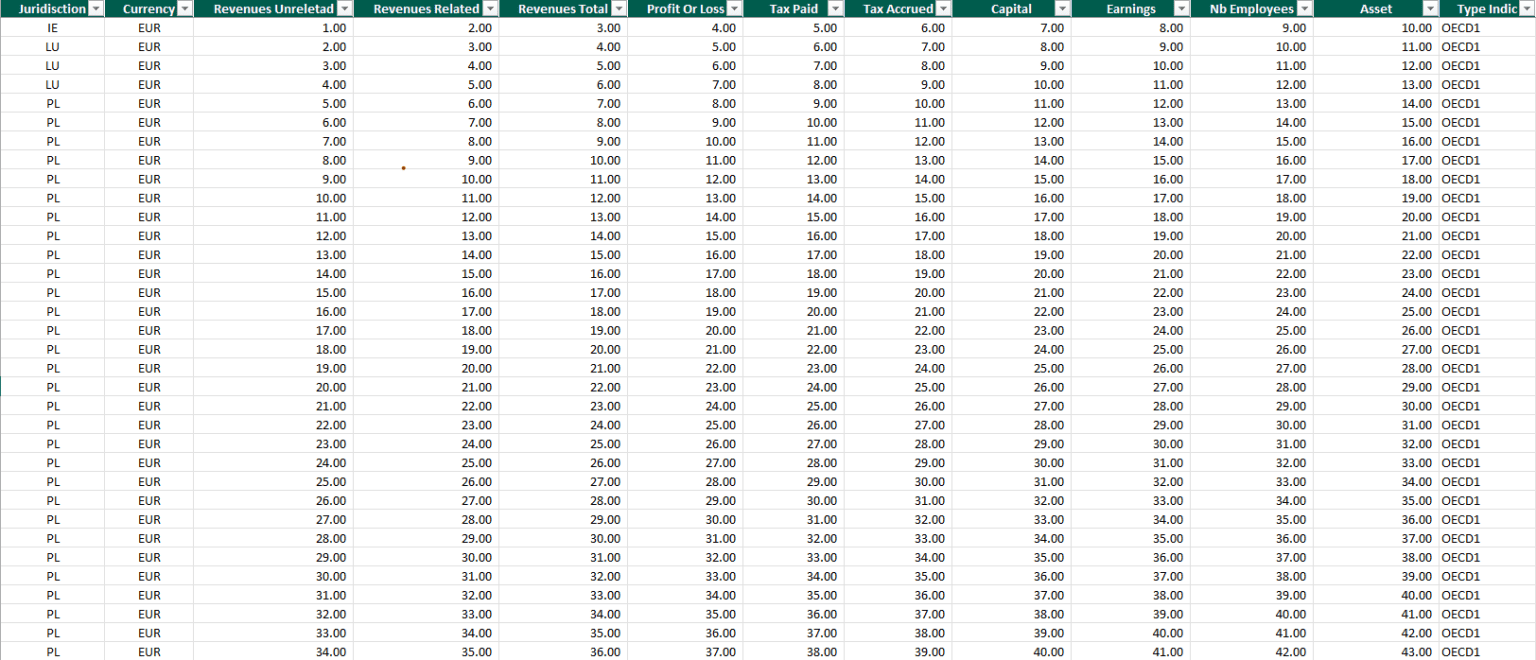Open the Juridisction column filter dropdown
The width and height of the screenshot is (1536, 660).
click(96, 9)
